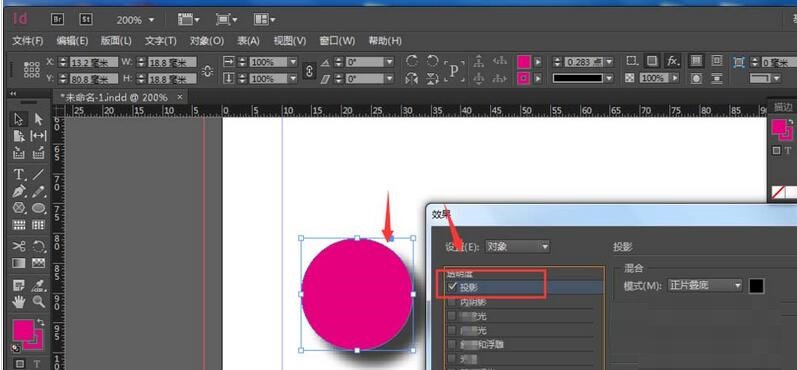797x370 pixels.
Task: Toggle constrain proportions for width and height
Action: 207,71
